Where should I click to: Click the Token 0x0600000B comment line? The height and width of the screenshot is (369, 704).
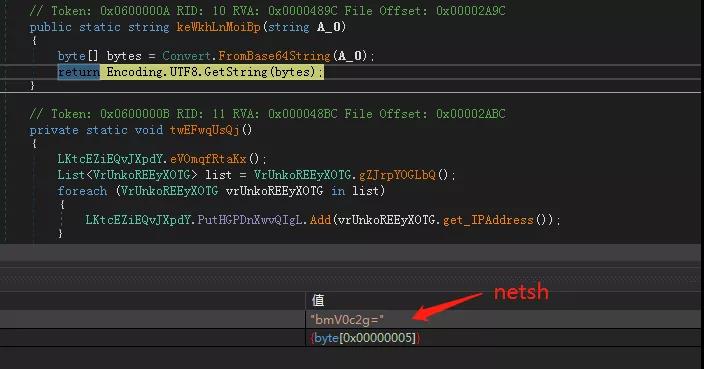pos(268,114)
